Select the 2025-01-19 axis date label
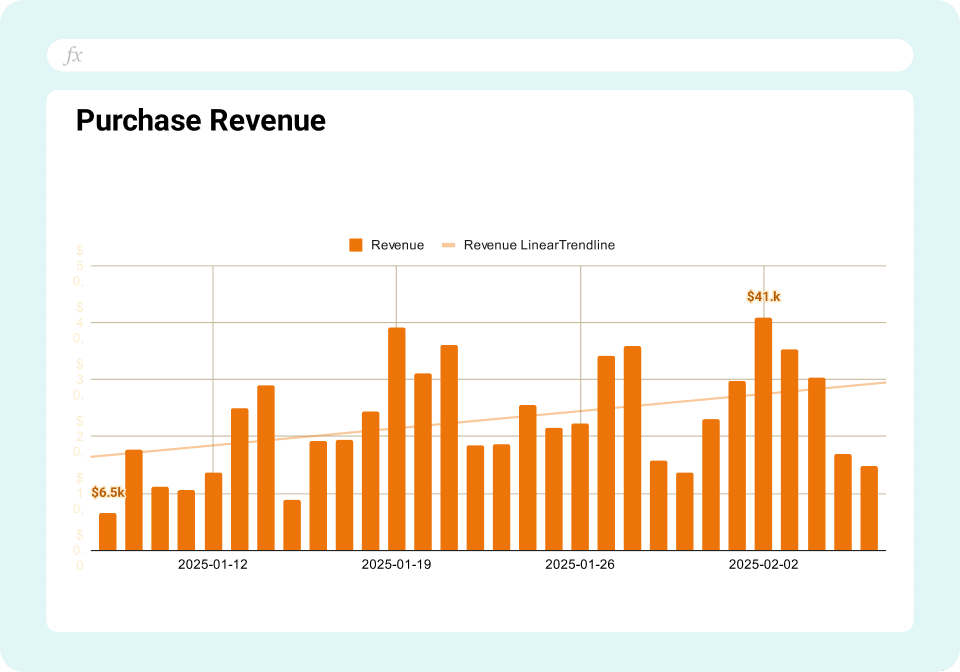Screen dimensions: 960x672 pyautogui.click(x=396, y=565)
